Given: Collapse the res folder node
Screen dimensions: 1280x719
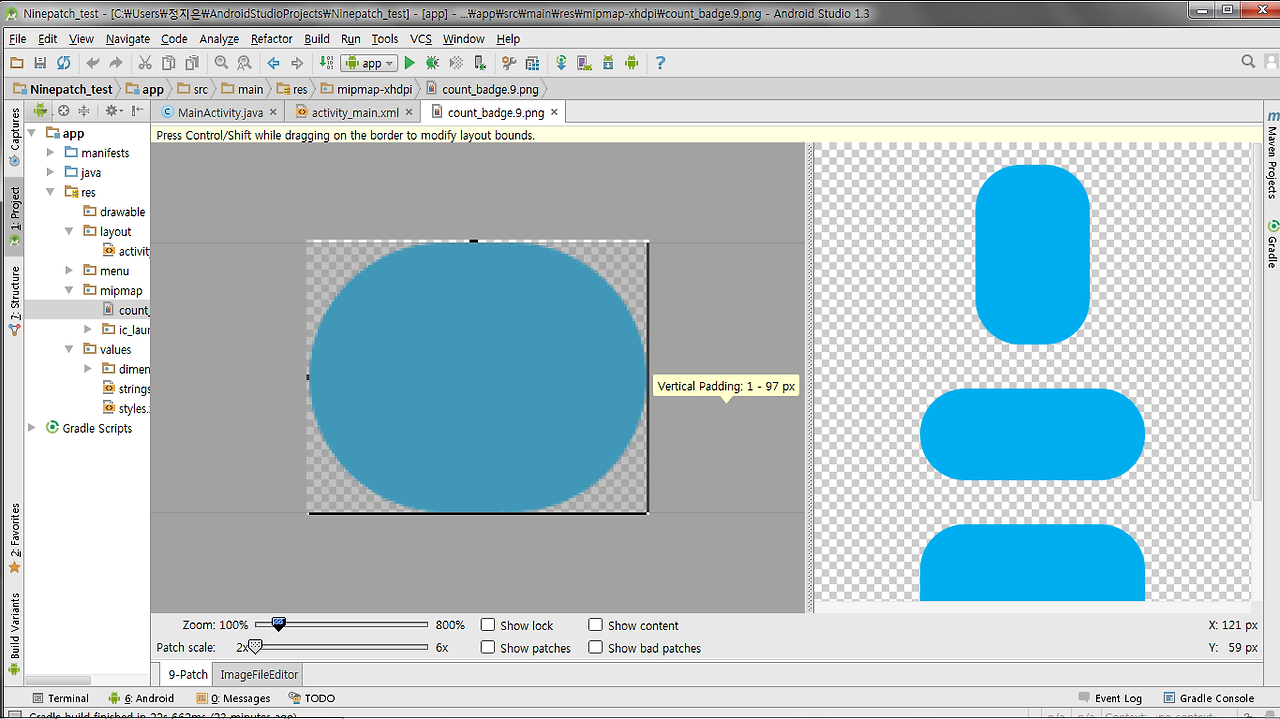Looking at the screenshot, I should (x=51, y=192).
